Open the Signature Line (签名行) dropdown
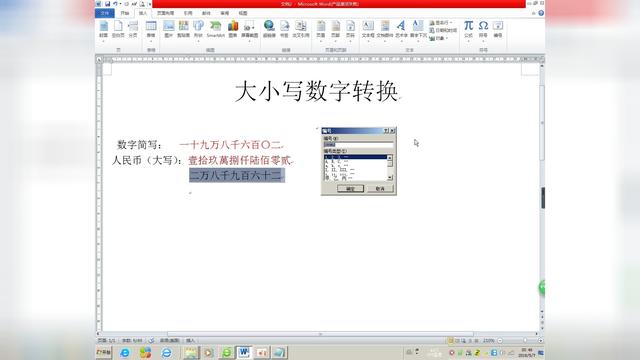The image size is (640, 360). 440,23
